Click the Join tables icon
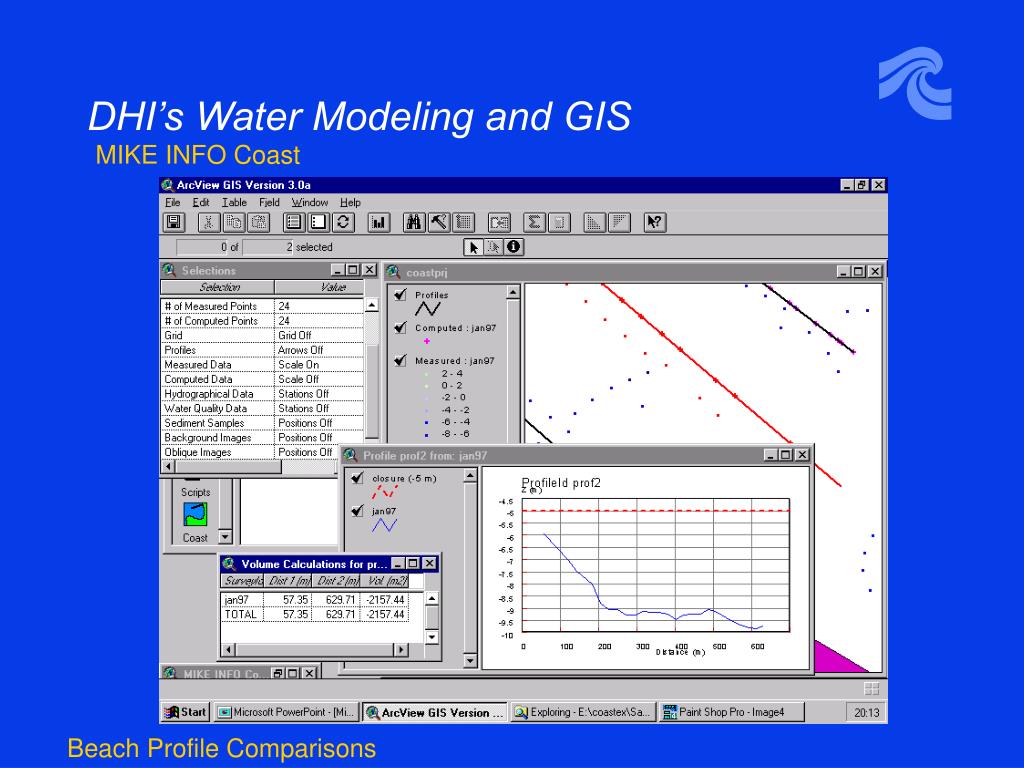 click(499, 223)
